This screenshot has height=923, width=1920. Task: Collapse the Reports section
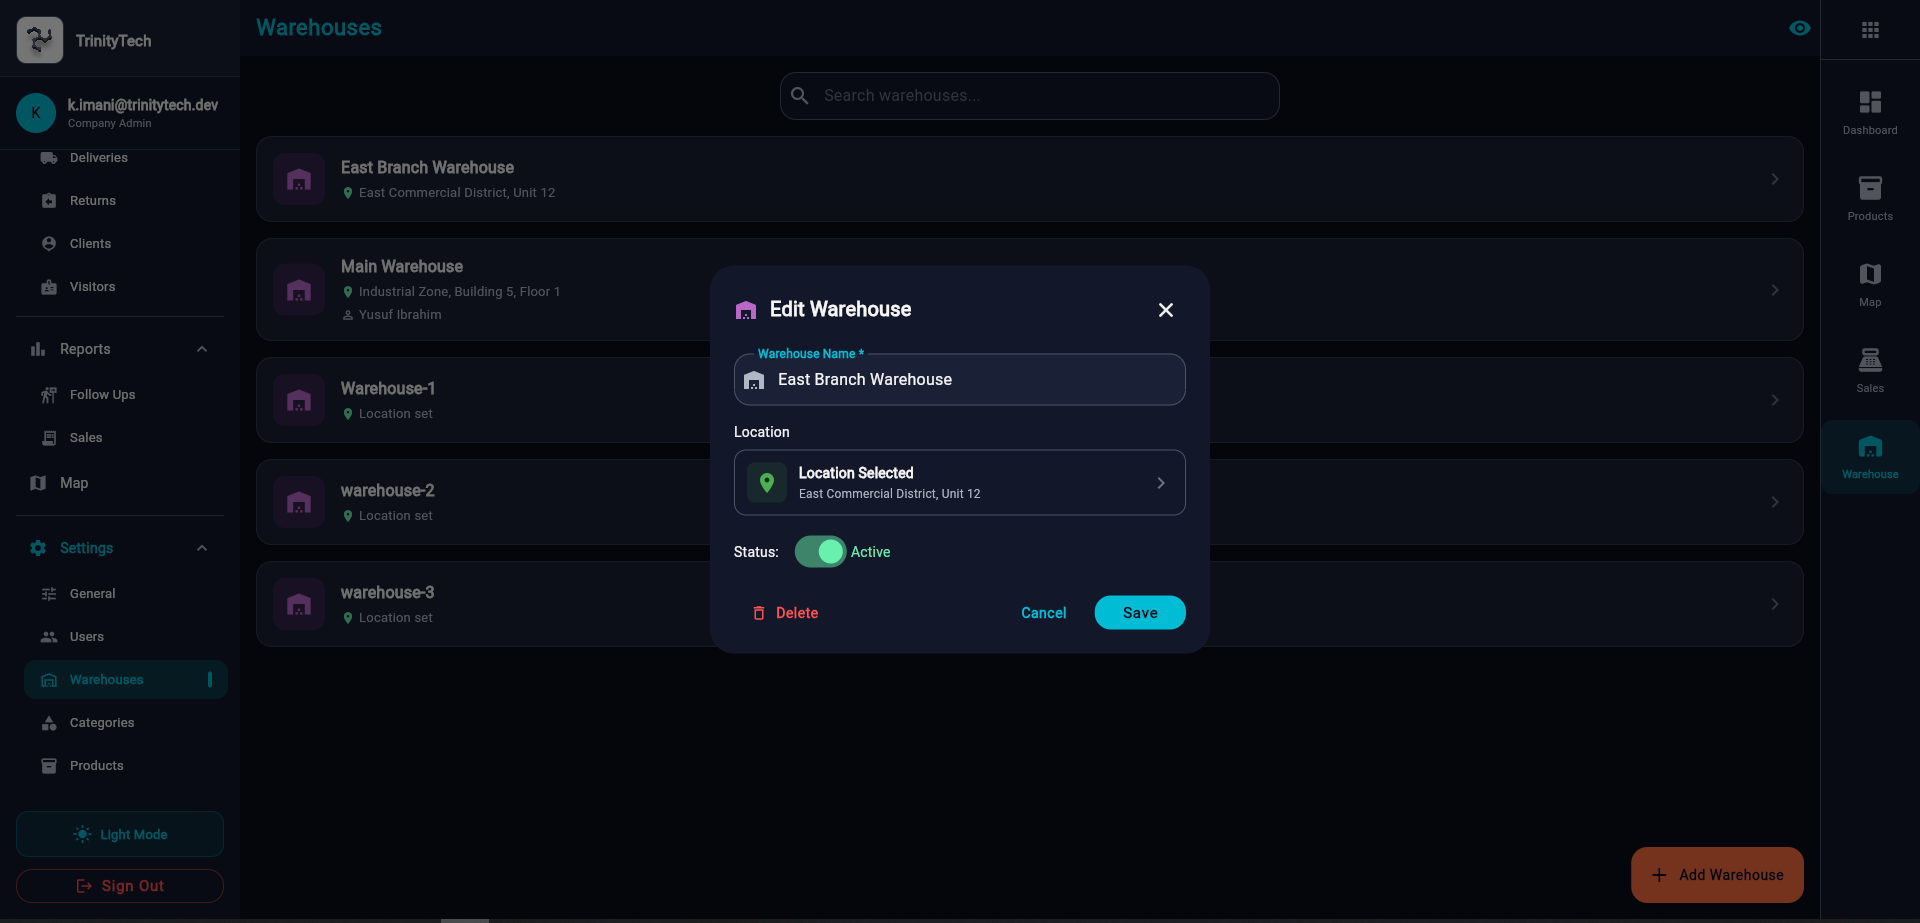click(202, 349)
